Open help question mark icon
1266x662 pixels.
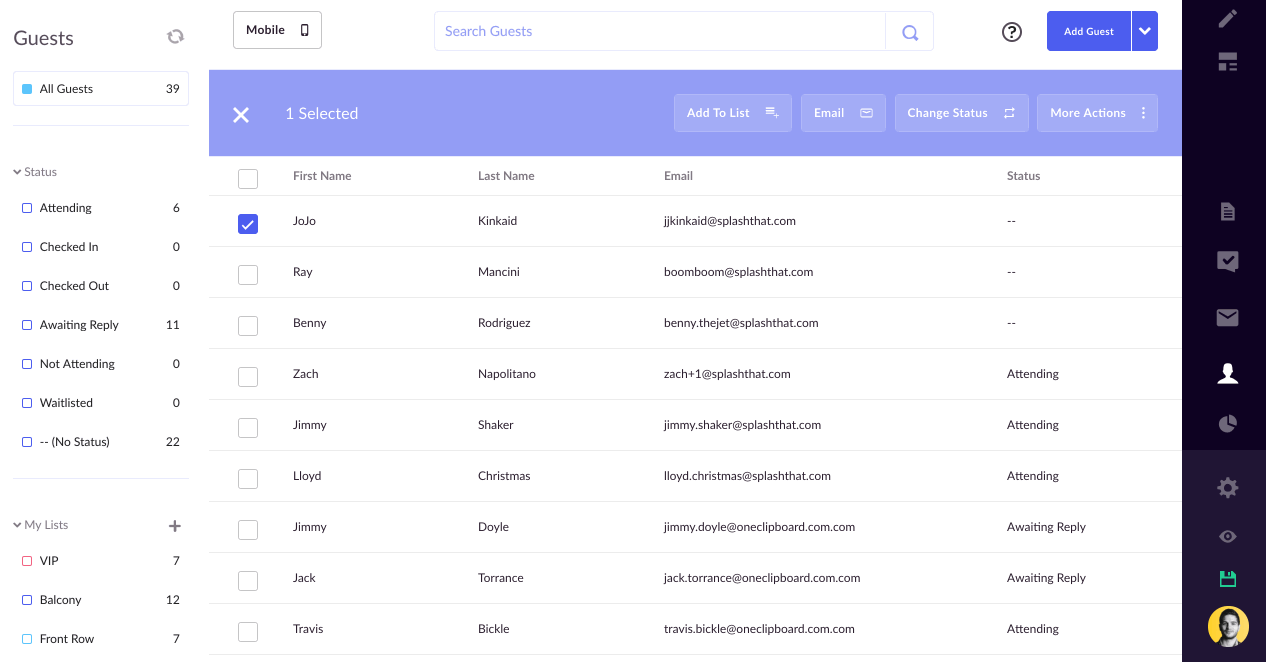[x=1012, y=32]
